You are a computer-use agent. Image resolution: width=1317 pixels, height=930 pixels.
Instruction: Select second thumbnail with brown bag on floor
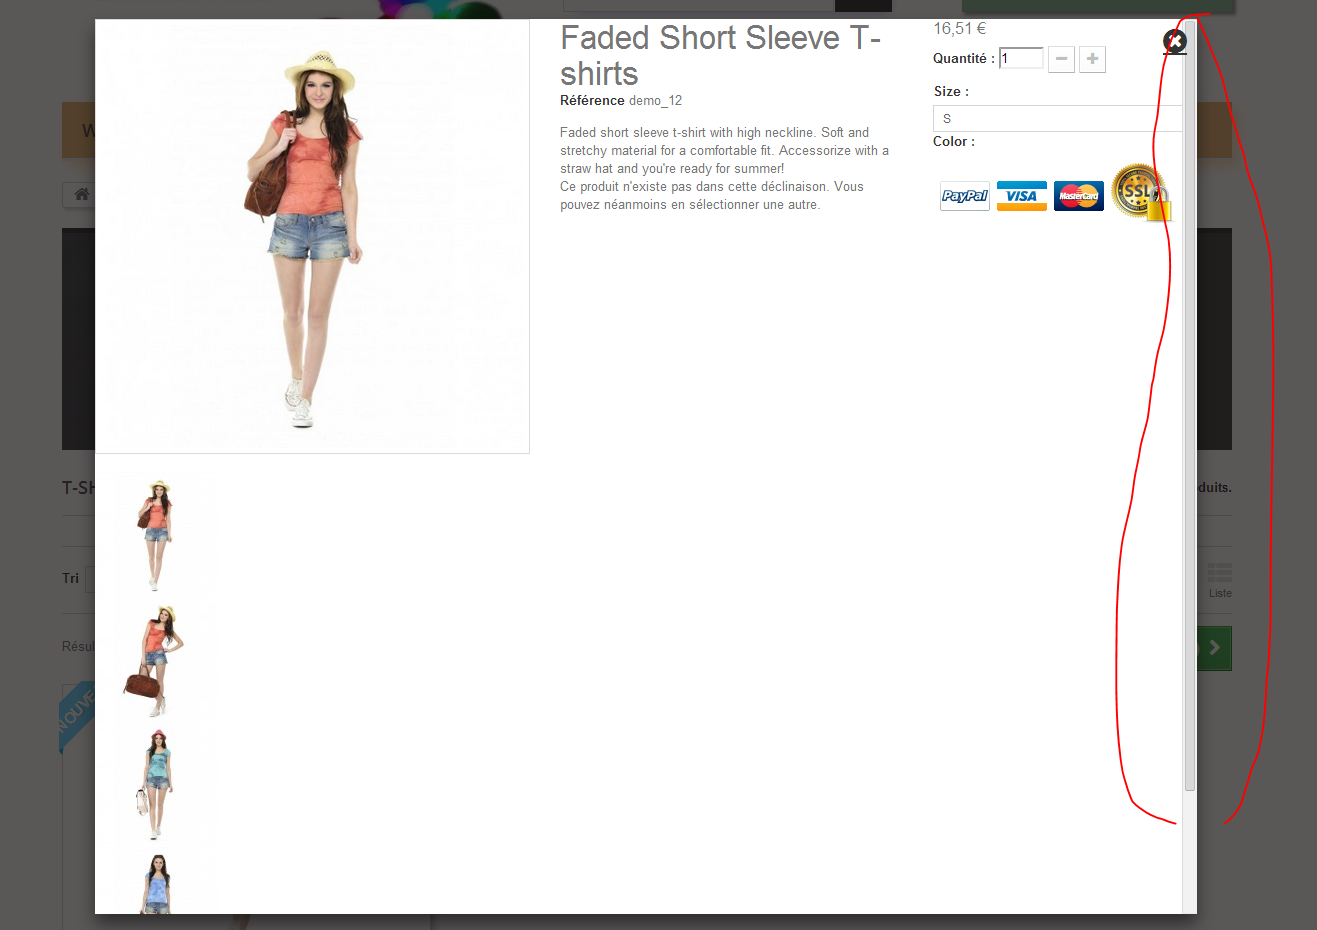click(156, 660)
